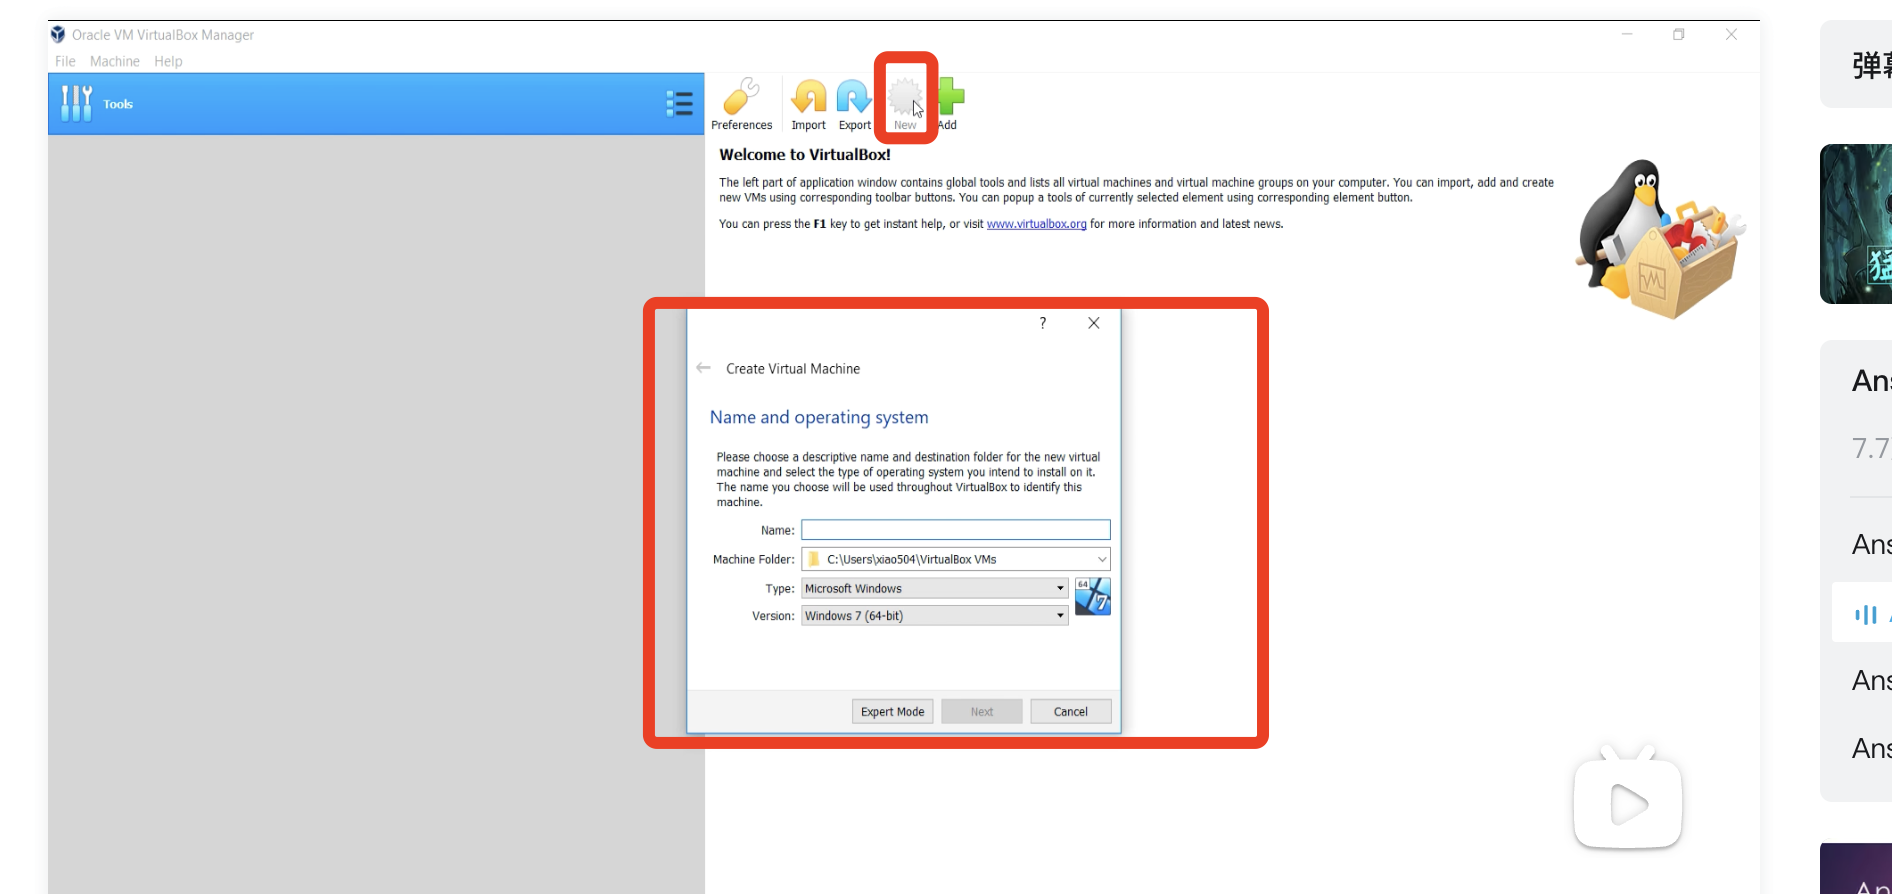
Task: Click the Cancel button
Action: (x=1070, y=711)
